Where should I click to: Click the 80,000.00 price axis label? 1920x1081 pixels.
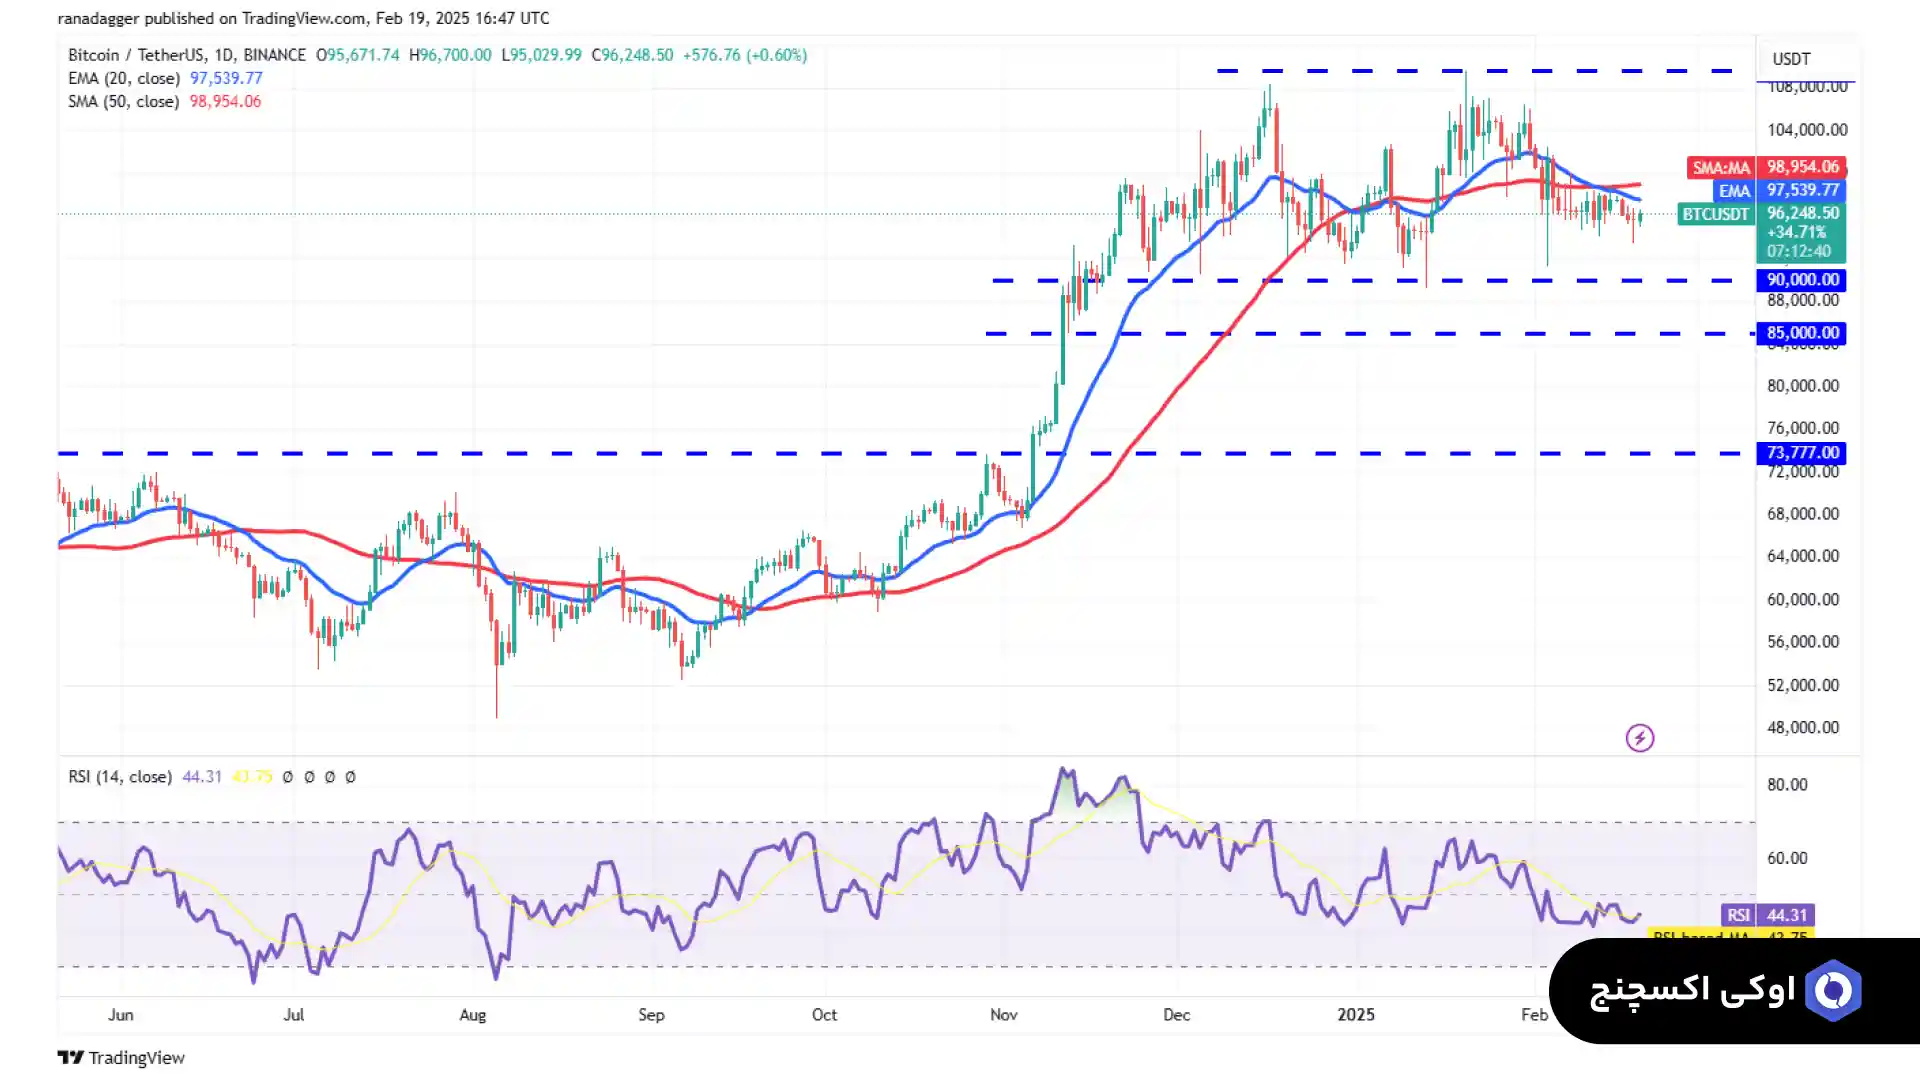(1803, 385)
